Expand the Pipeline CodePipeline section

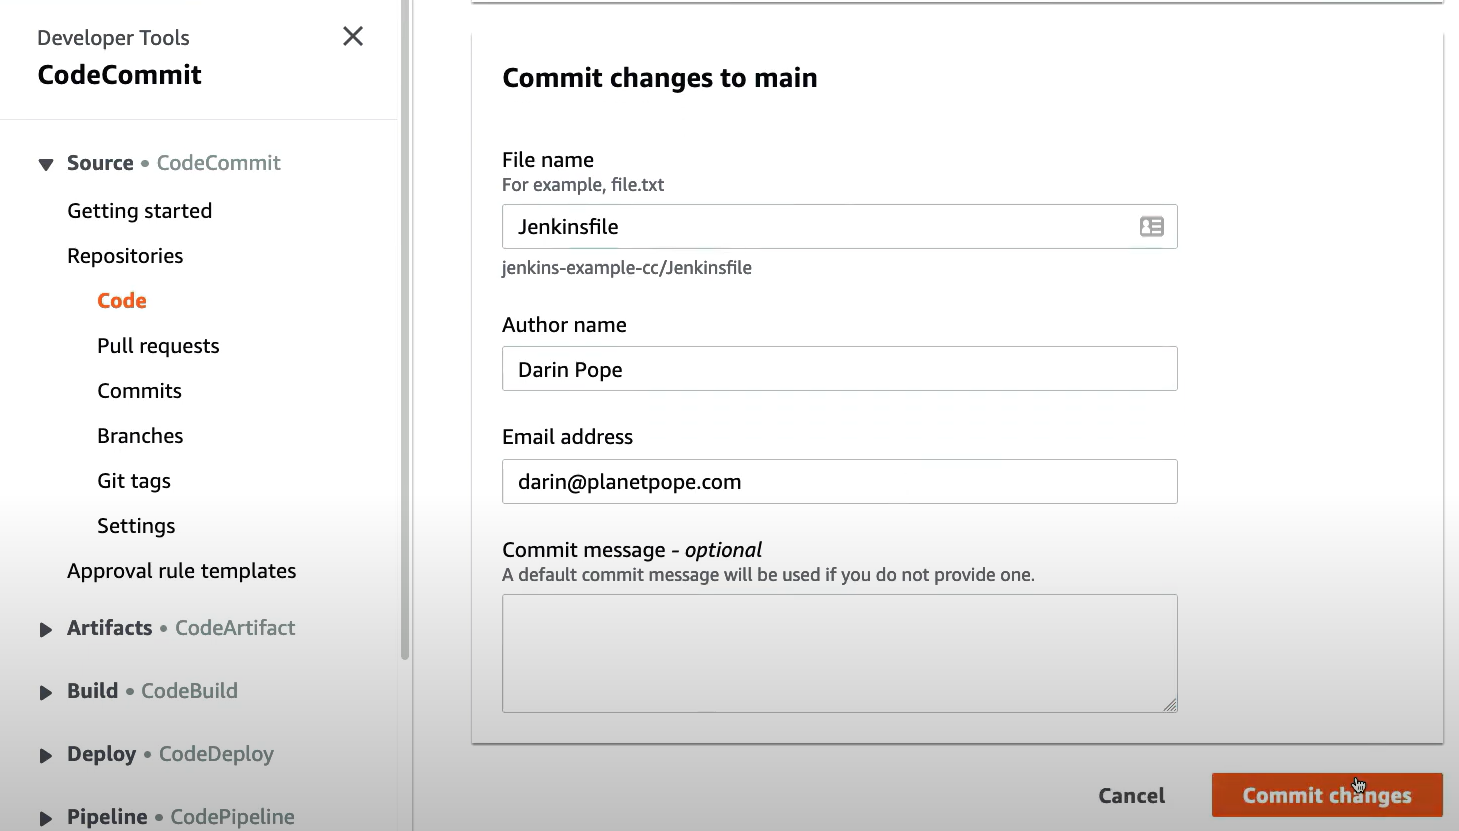pos(46,818)
